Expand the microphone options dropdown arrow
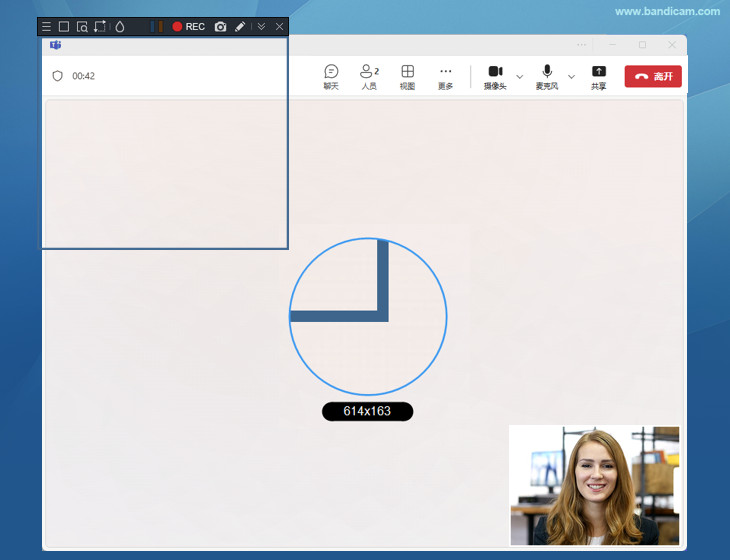 coord(571,77)
